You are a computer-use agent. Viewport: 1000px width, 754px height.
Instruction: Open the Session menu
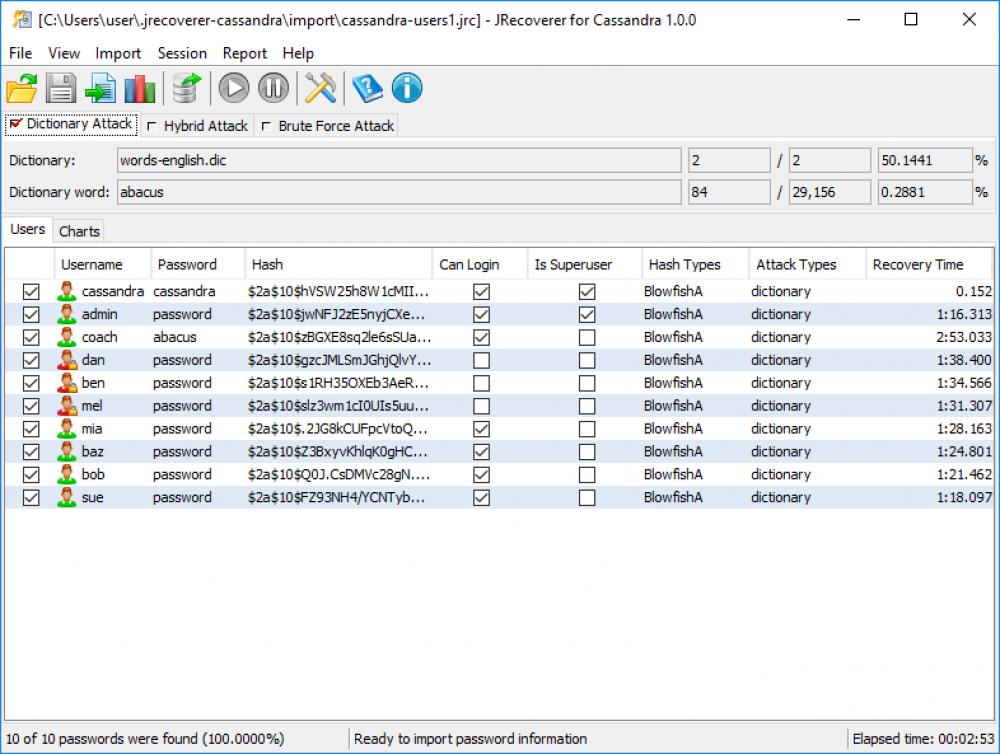click(x=182, y=53)
